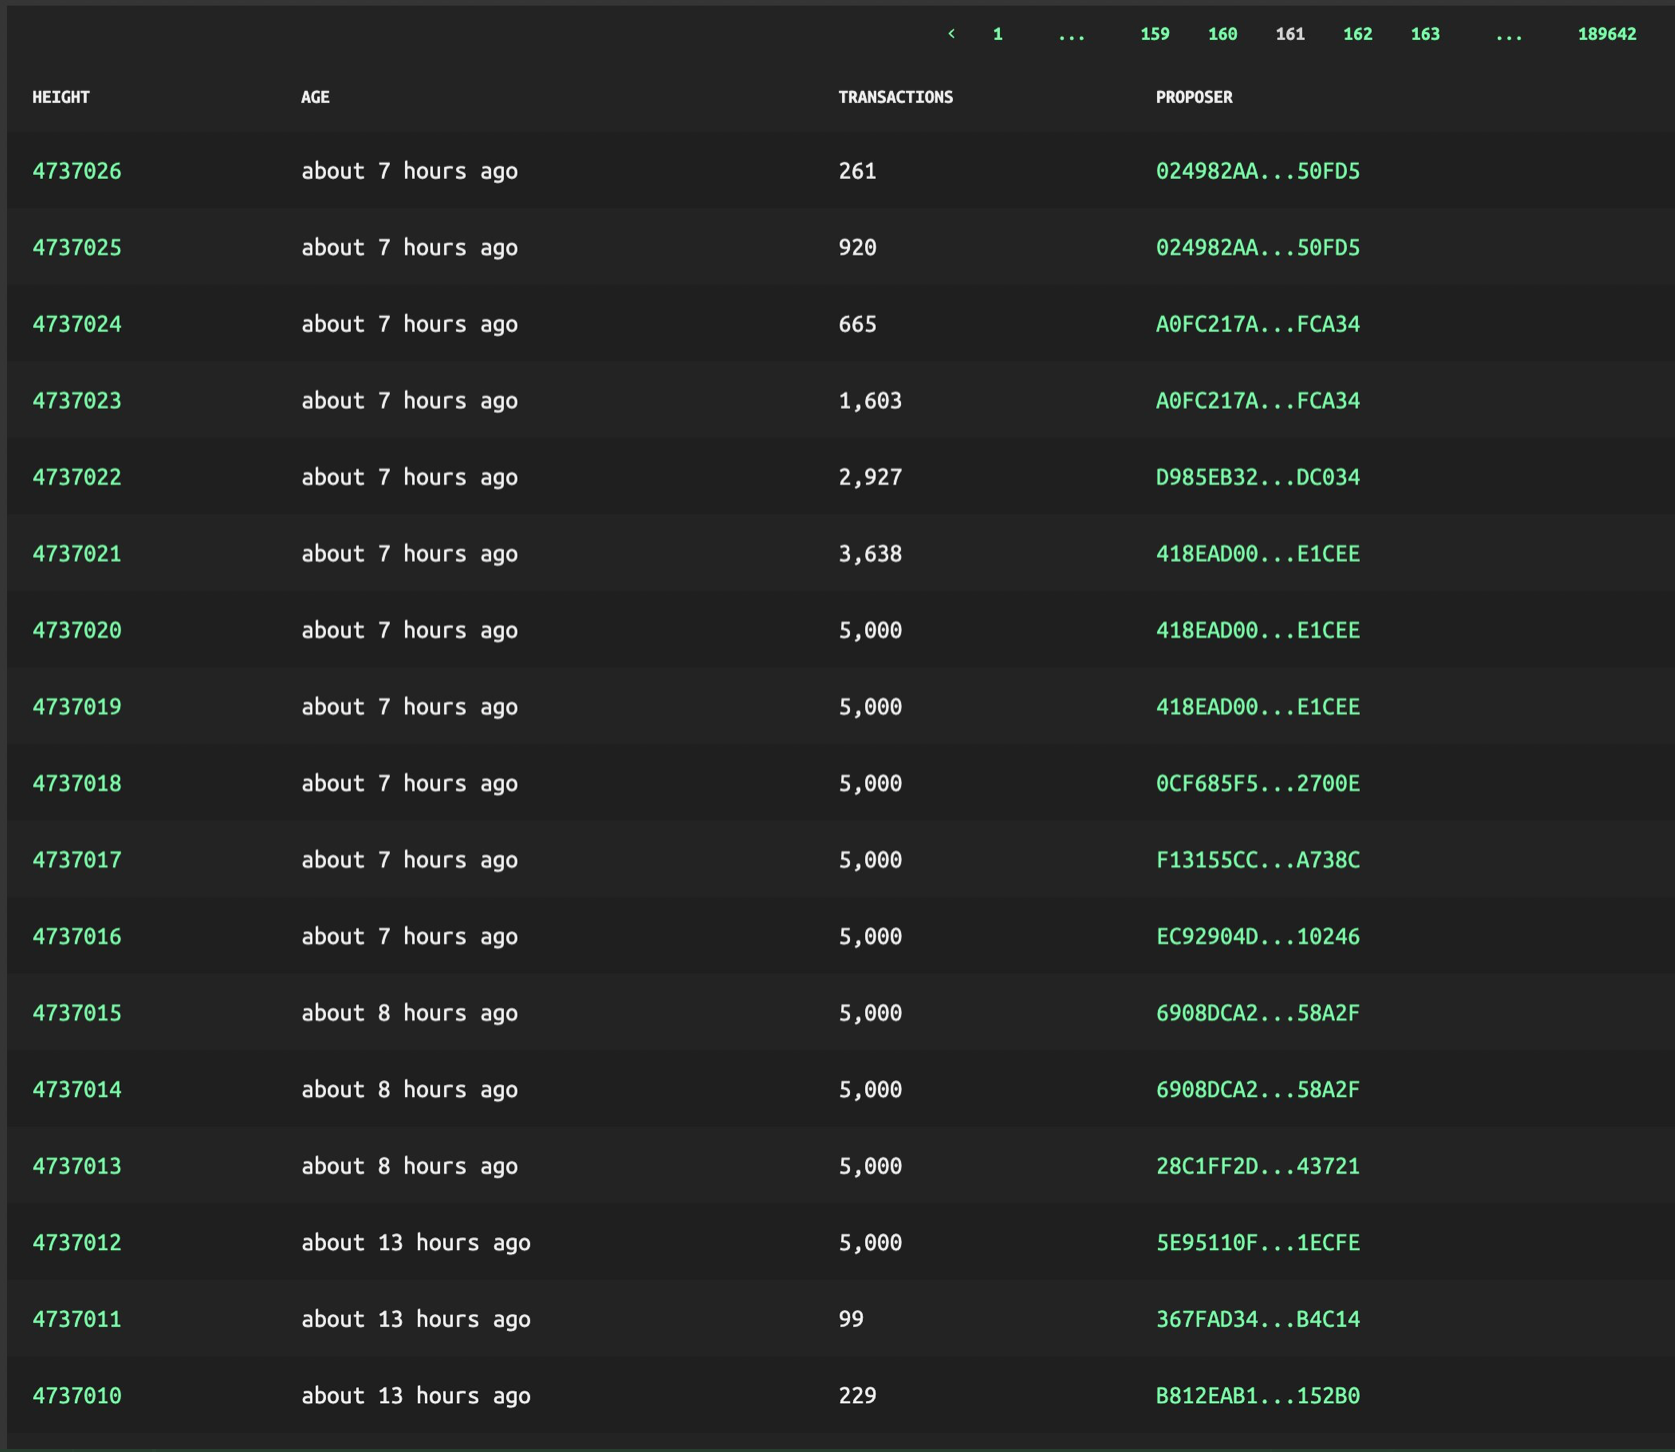1675x1452 pixels.
Task: Select transaction count 920
Action: click(x=857, y=248)
